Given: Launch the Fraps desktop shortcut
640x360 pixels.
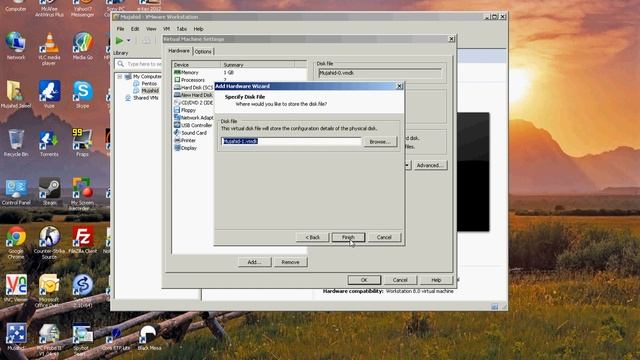Looking at the screenshot, I should click(83, 143).
